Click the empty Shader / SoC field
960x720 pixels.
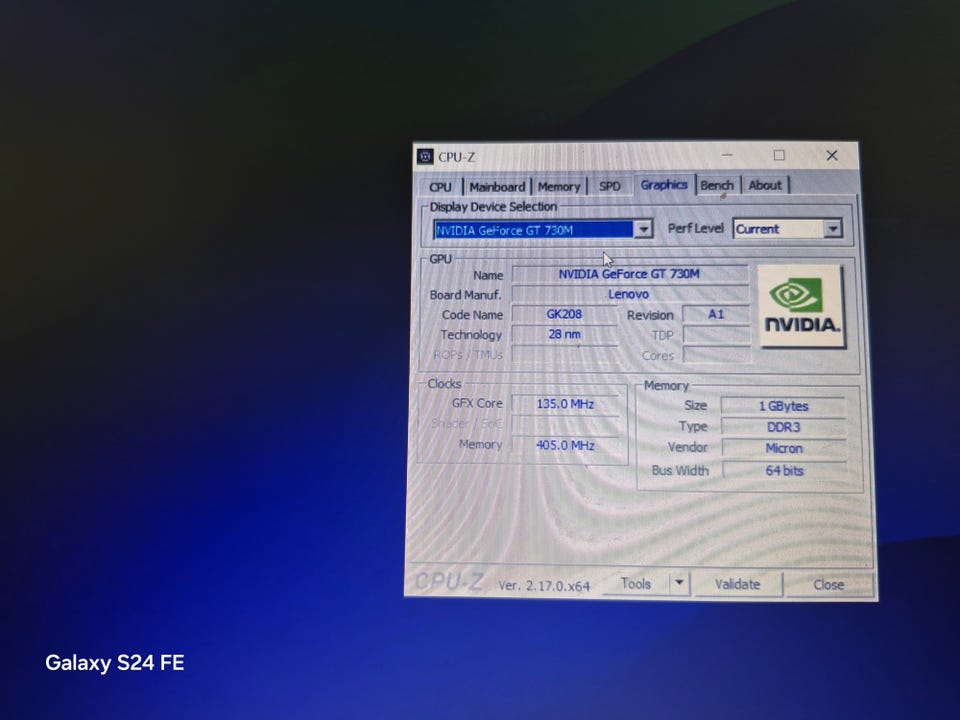pyautogui.click(x=565, y=424)
